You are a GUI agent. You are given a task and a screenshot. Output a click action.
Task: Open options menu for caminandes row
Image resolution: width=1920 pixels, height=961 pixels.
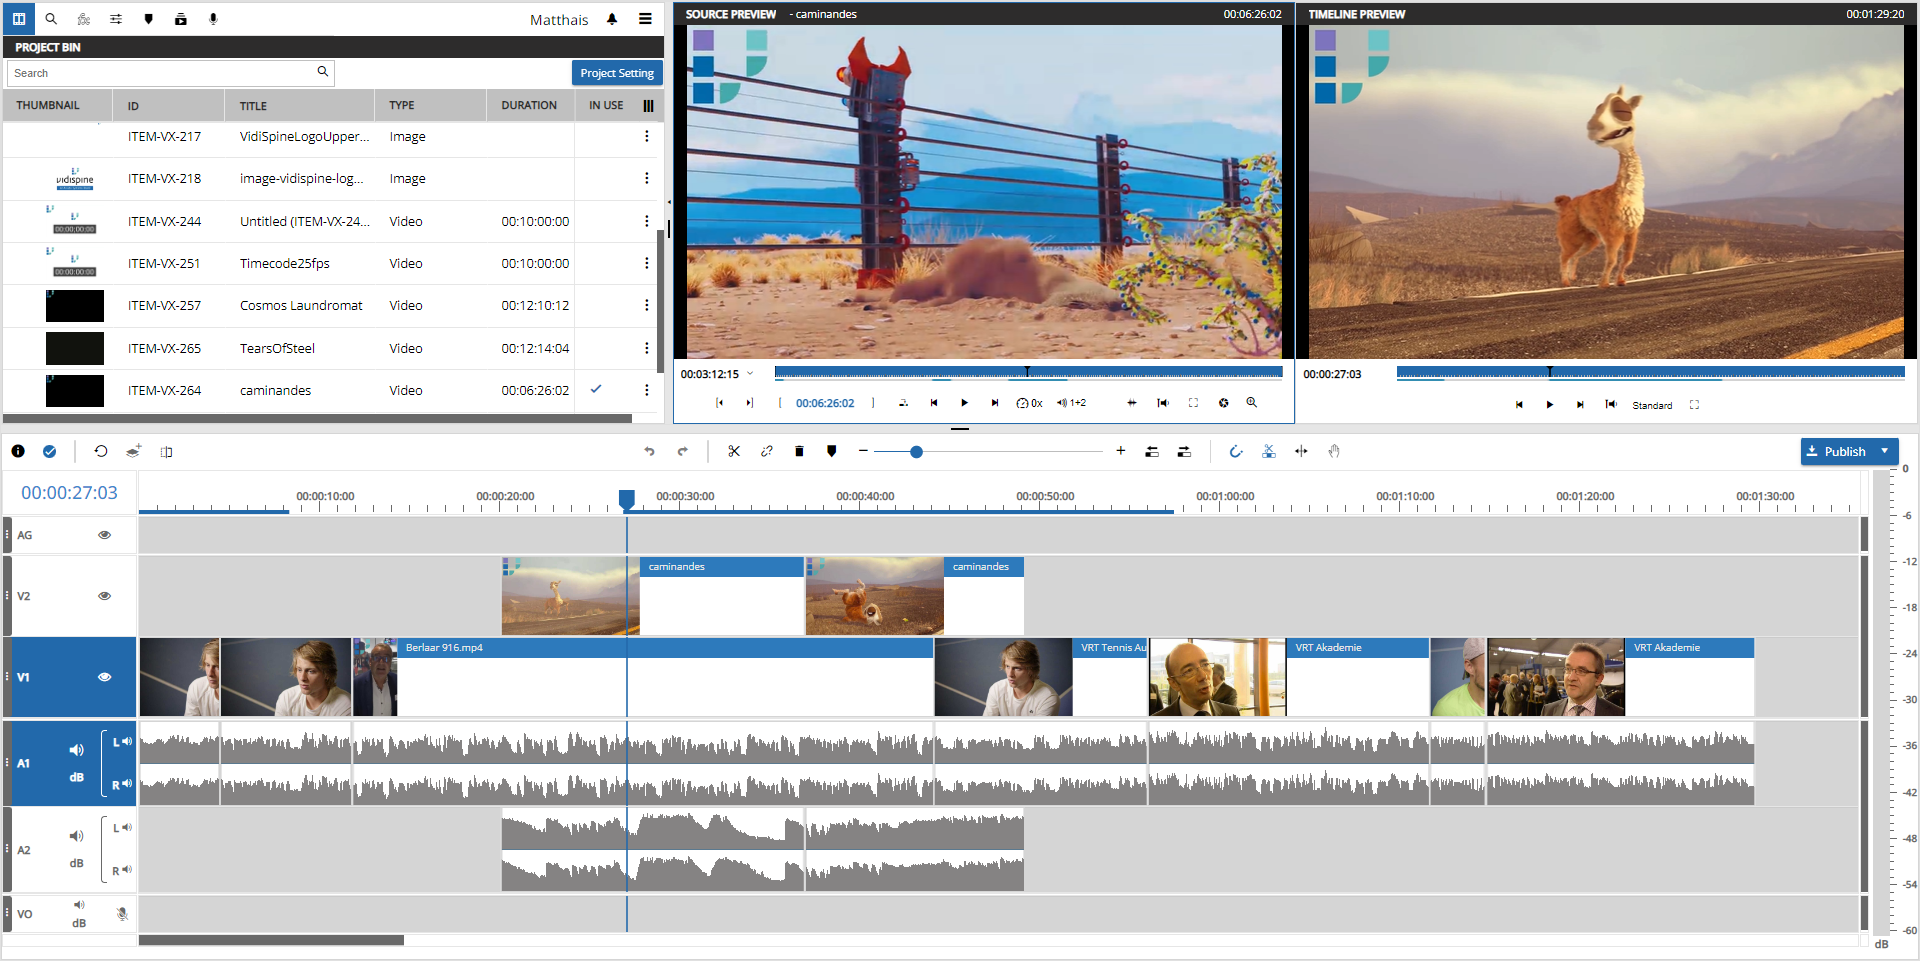[x=646, y=391]
